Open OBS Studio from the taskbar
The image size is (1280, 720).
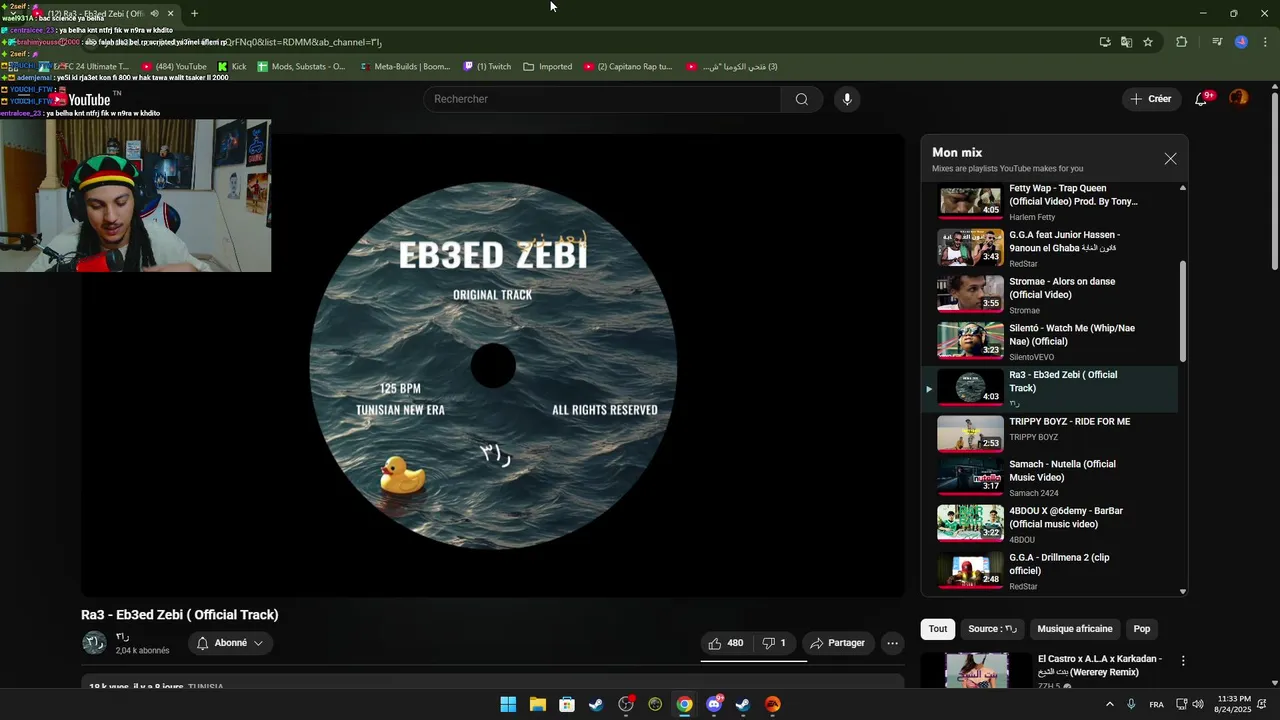click(626, 704)
